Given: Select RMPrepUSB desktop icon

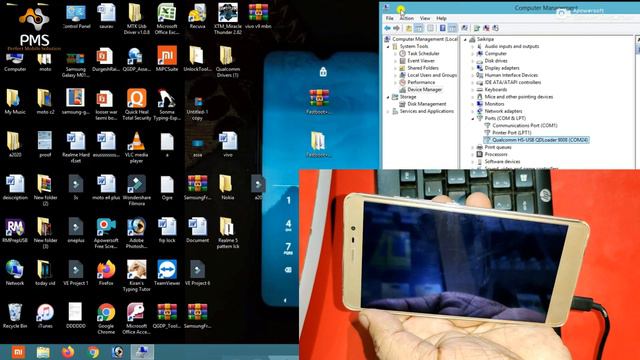Looking at the screenshot, I should 15,231.
